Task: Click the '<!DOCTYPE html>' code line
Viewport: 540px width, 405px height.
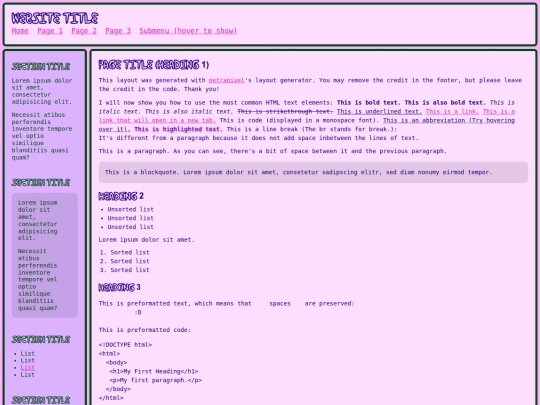Action: (x=125, y=345)
